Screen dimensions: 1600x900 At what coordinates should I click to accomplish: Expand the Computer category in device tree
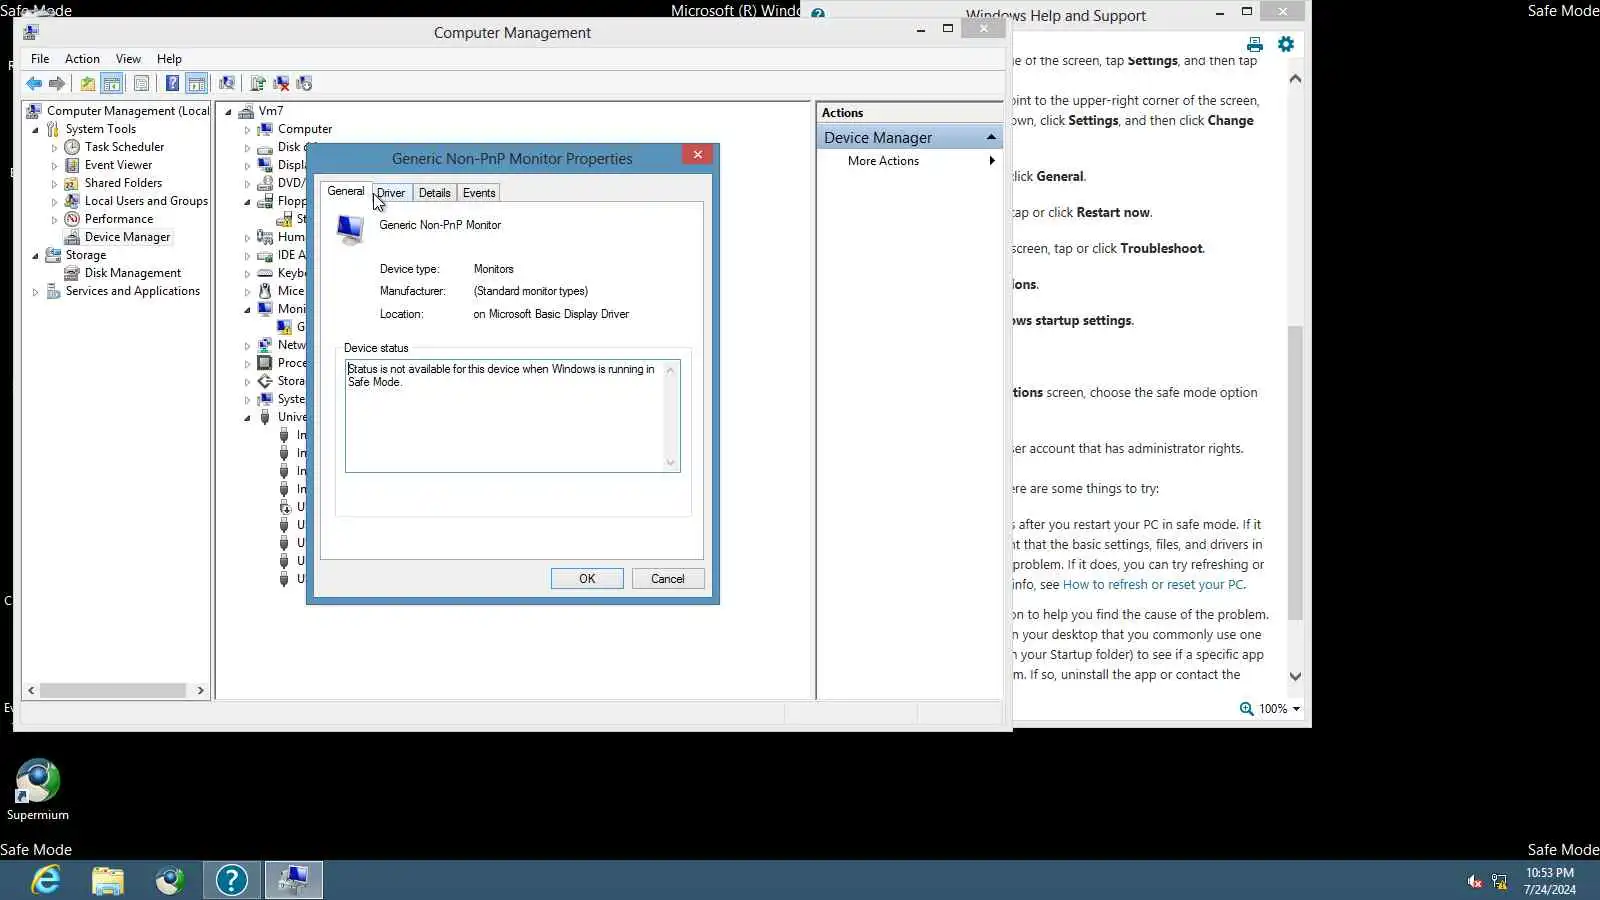pos(247,130)
